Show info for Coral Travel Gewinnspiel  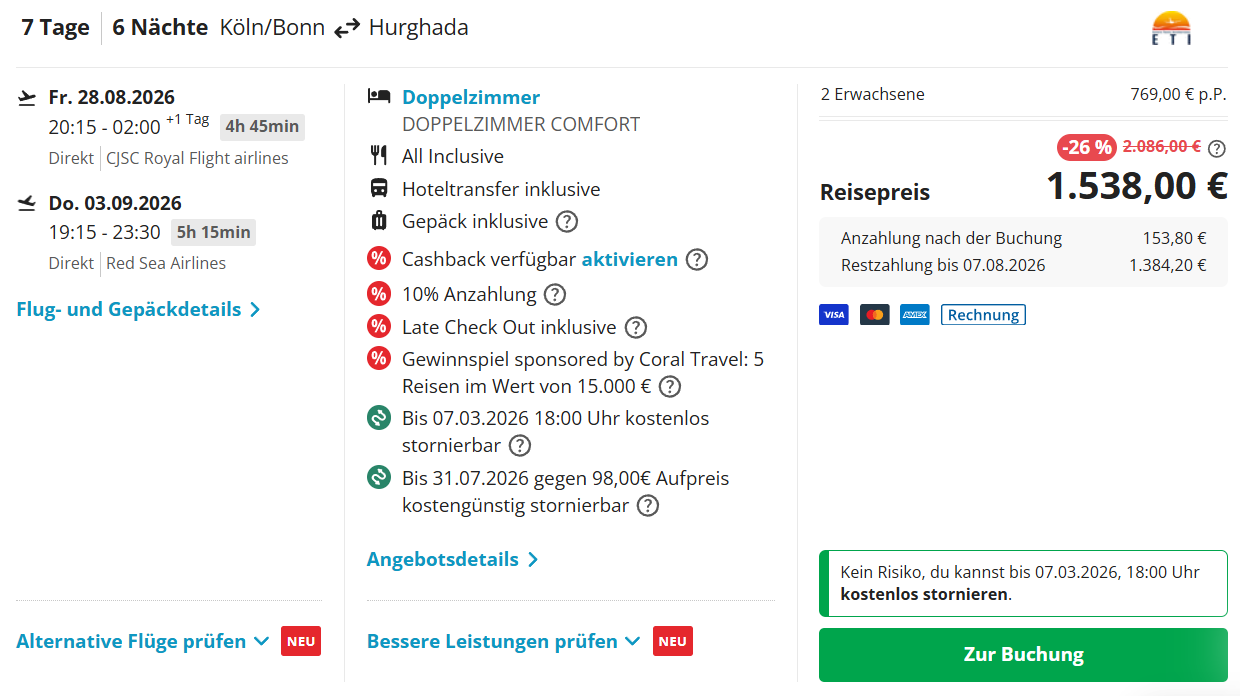tap(670, 387)
